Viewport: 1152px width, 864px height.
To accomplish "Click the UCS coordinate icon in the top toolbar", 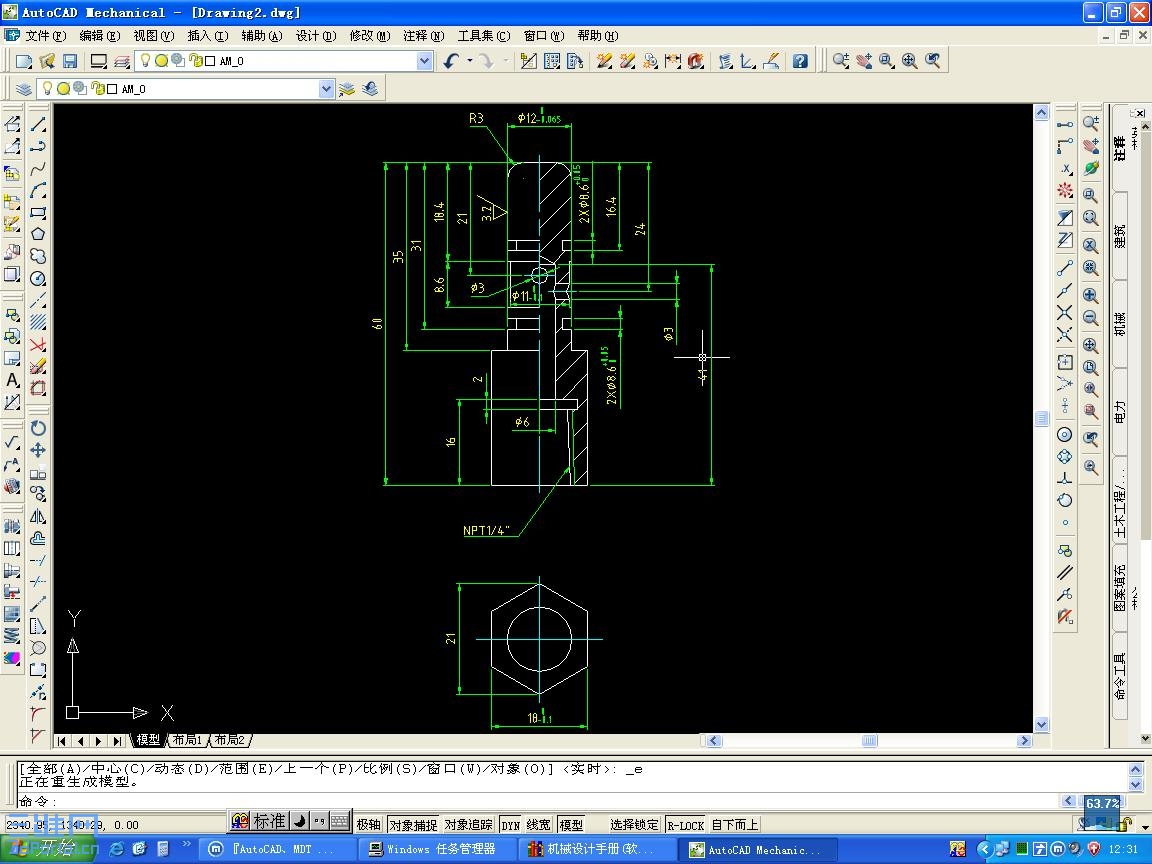I will [748, 61].
